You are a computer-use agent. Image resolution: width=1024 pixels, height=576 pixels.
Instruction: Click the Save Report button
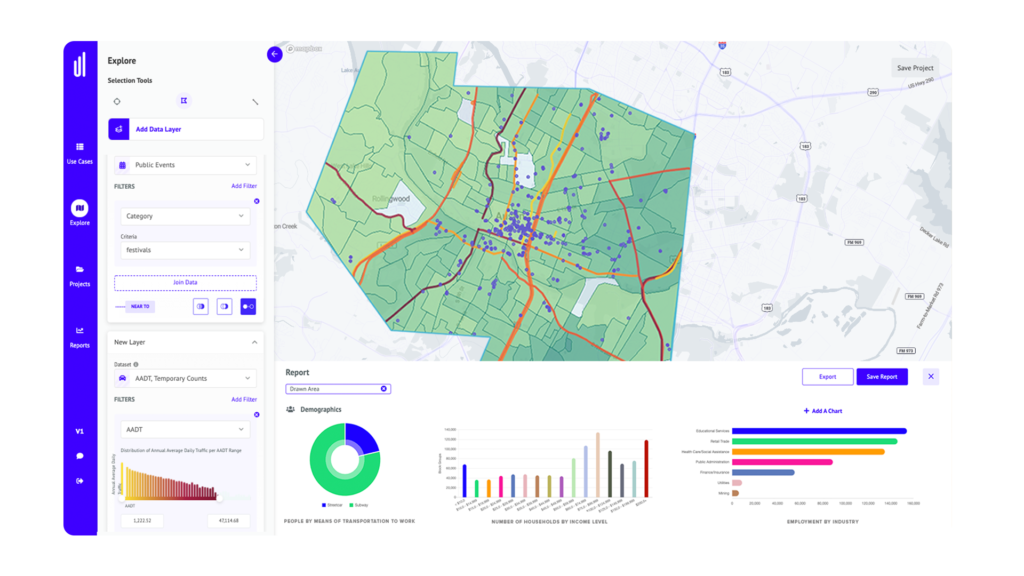881,376
